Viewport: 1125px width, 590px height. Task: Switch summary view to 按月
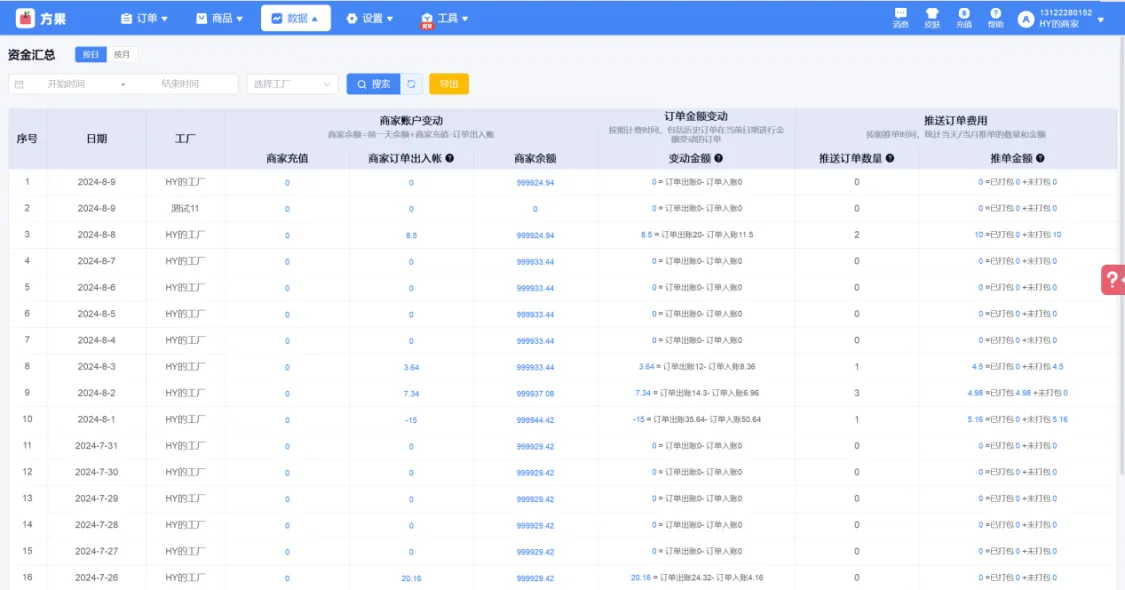(x=122, y=55)
